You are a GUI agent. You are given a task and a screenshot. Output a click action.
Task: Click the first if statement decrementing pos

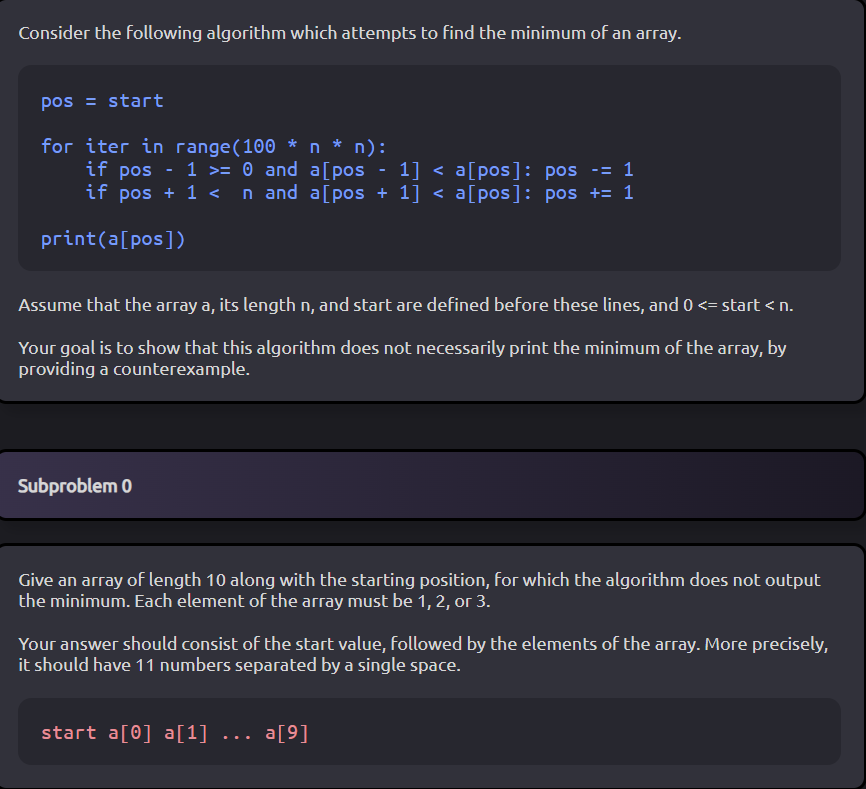click(360, 169)
